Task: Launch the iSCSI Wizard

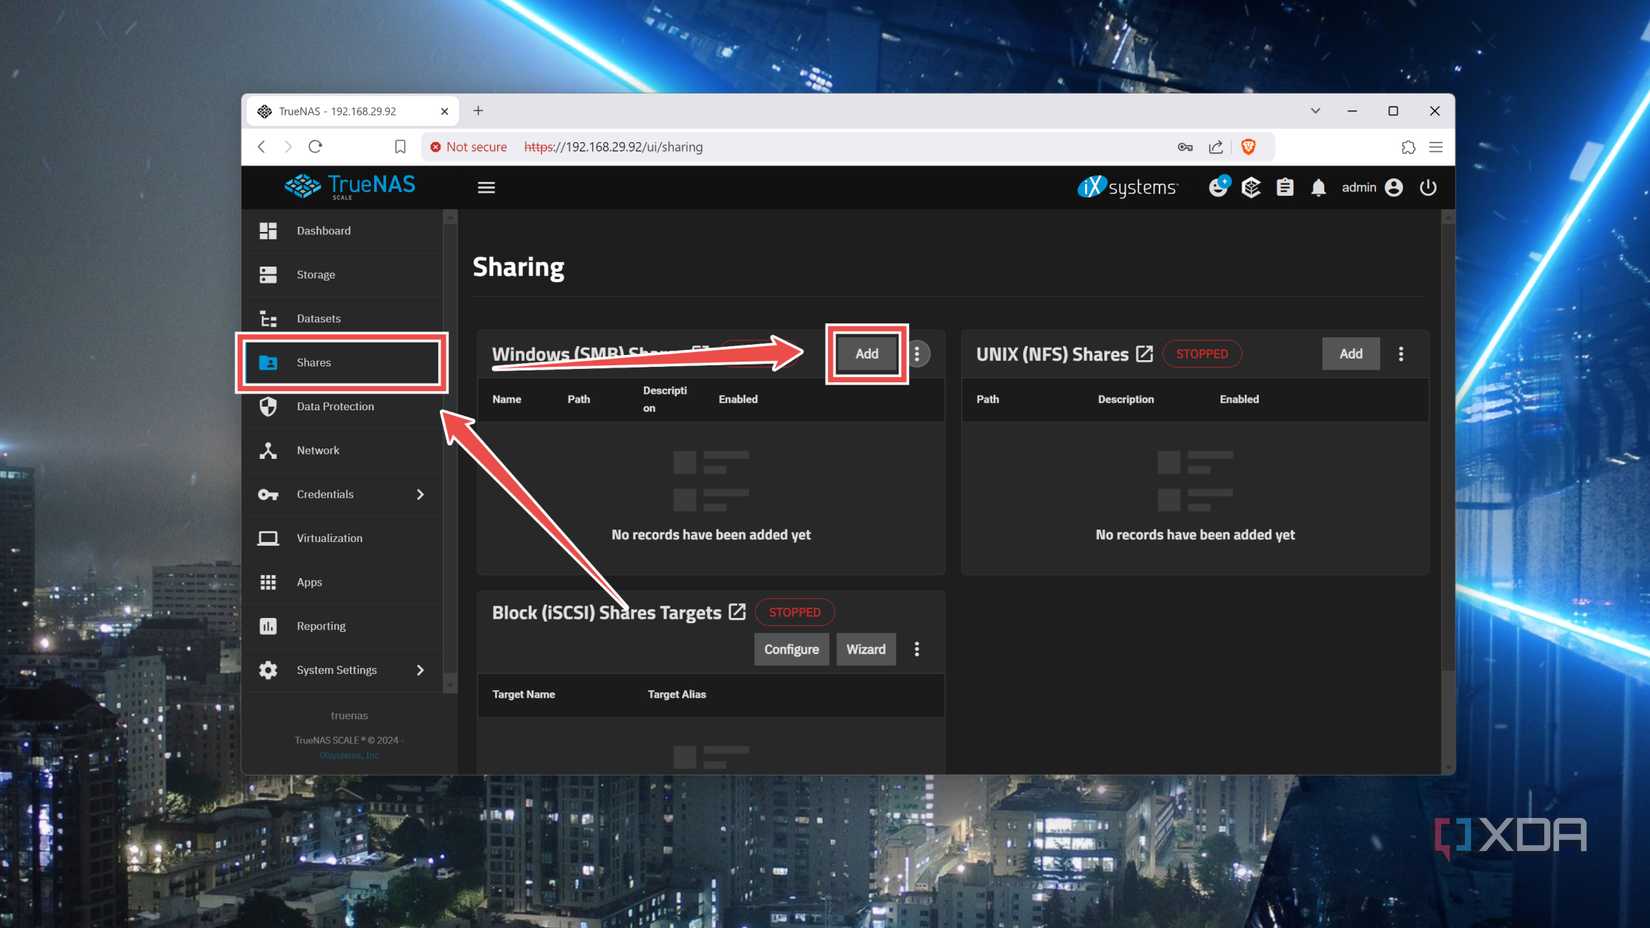Action: (x=865, y=649)
